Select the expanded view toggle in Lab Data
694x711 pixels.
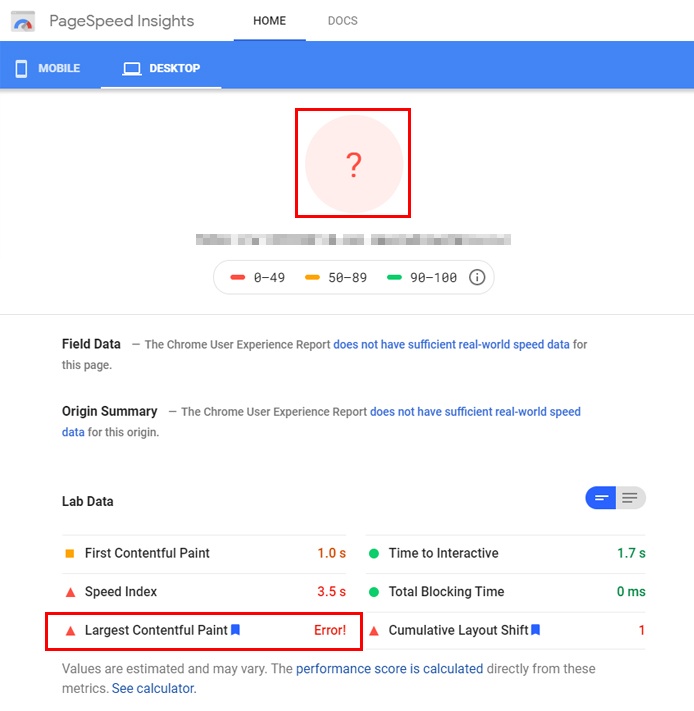tap(631, 498)
